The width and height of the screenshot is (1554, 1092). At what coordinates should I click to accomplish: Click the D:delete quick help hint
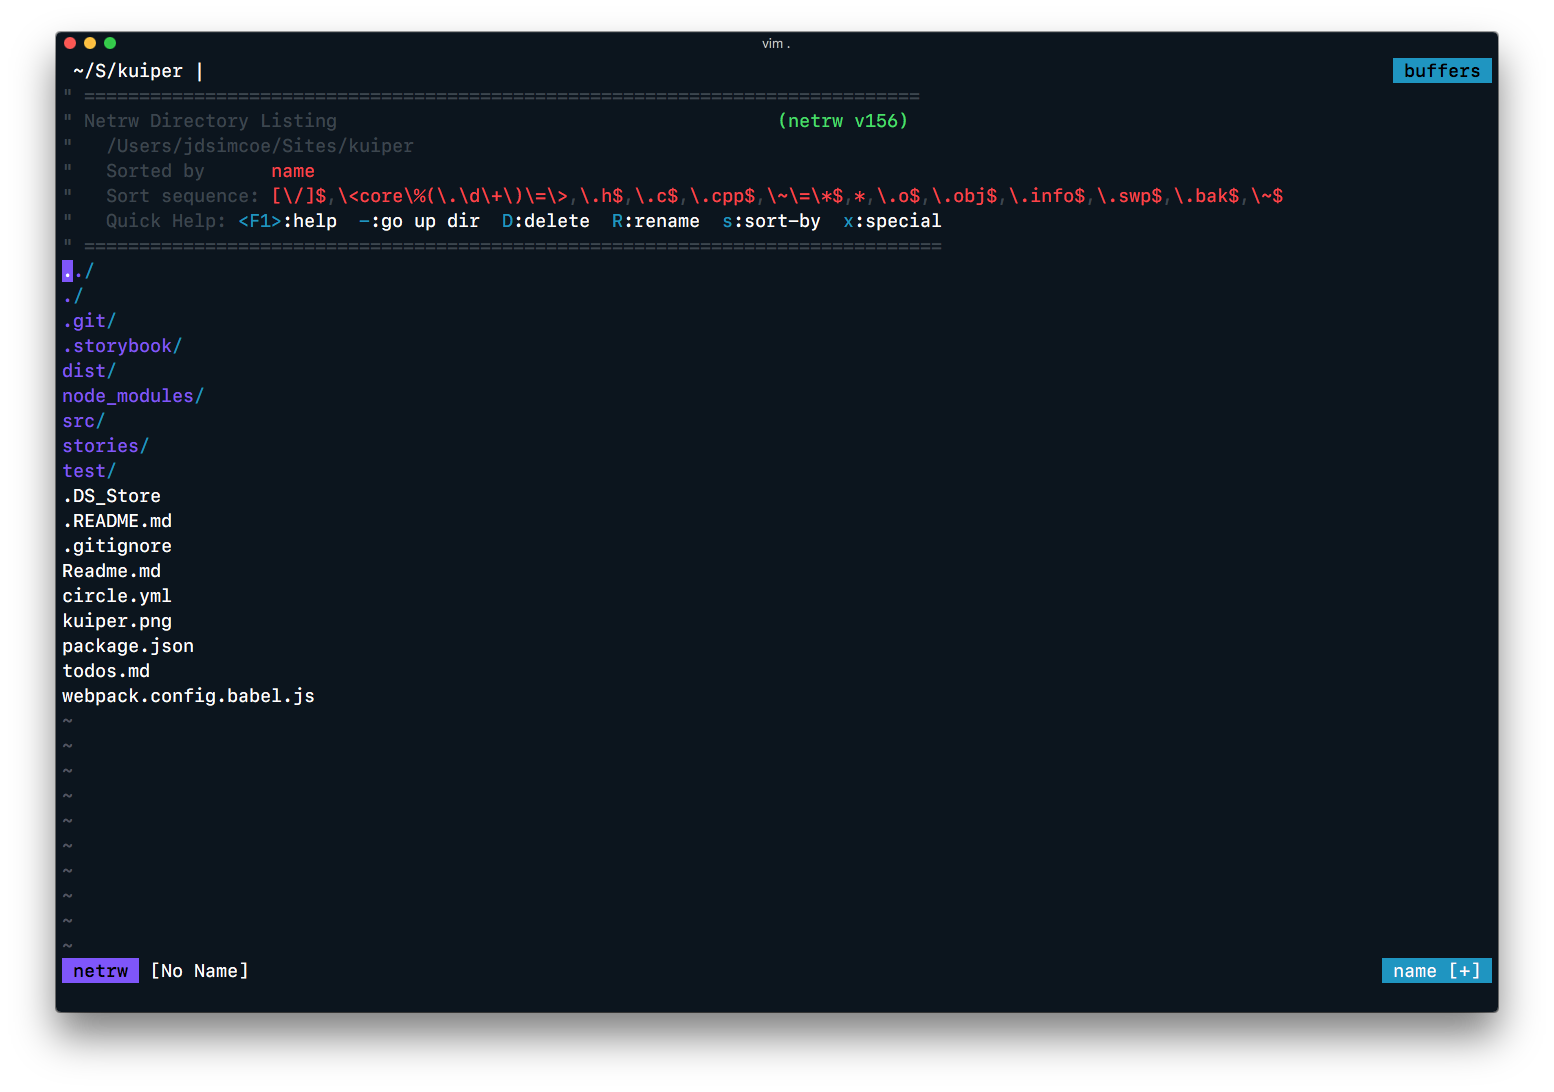click(x=546, y=221)
